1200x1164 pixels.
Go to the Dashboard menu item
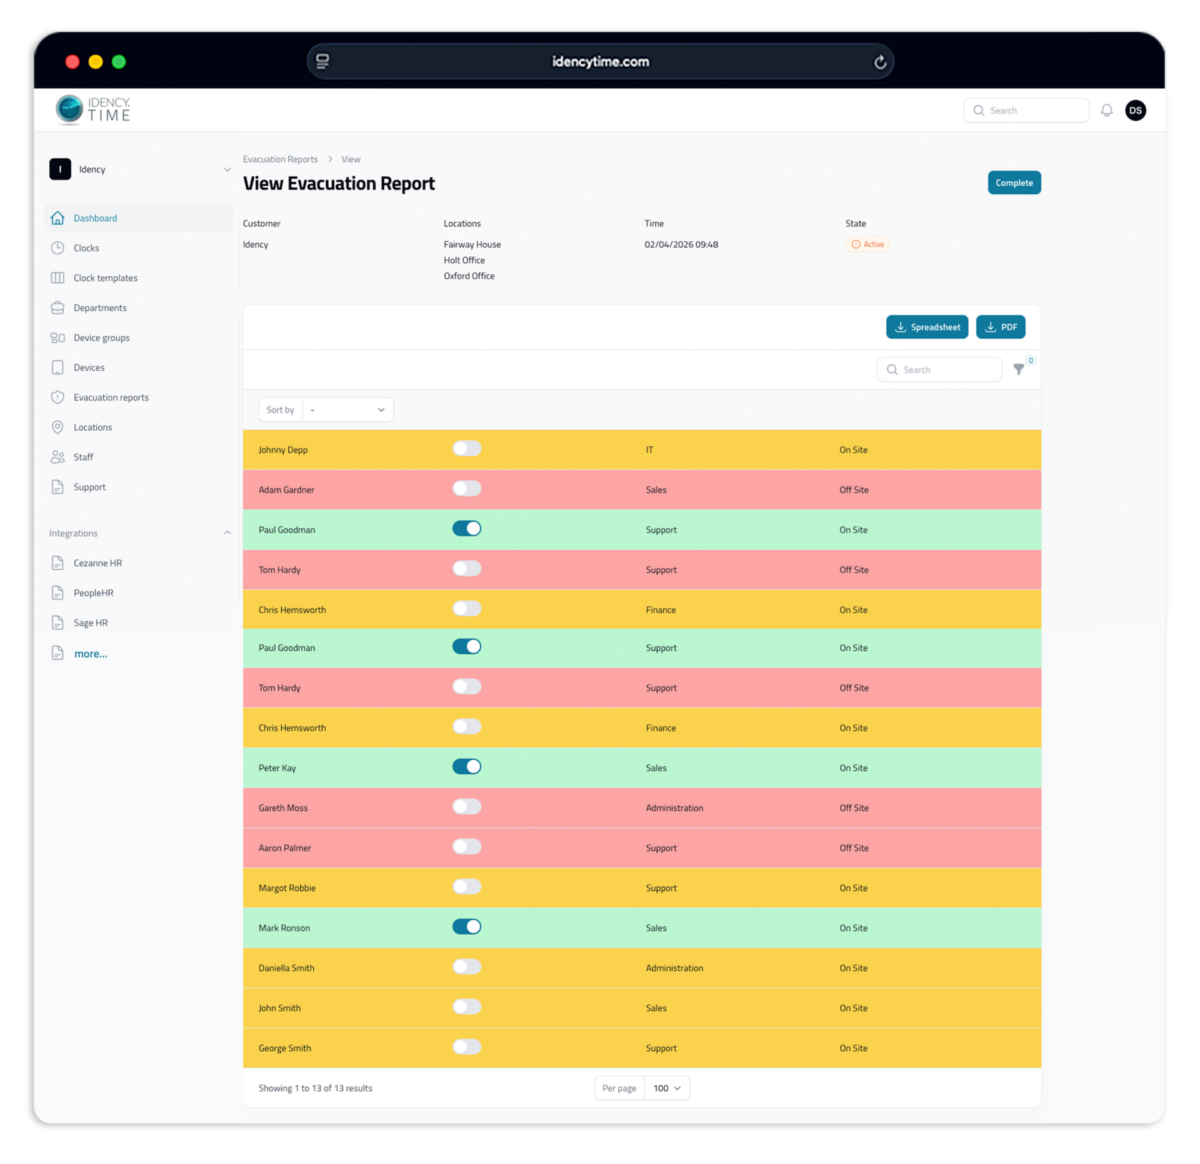[x=95, y=217]
